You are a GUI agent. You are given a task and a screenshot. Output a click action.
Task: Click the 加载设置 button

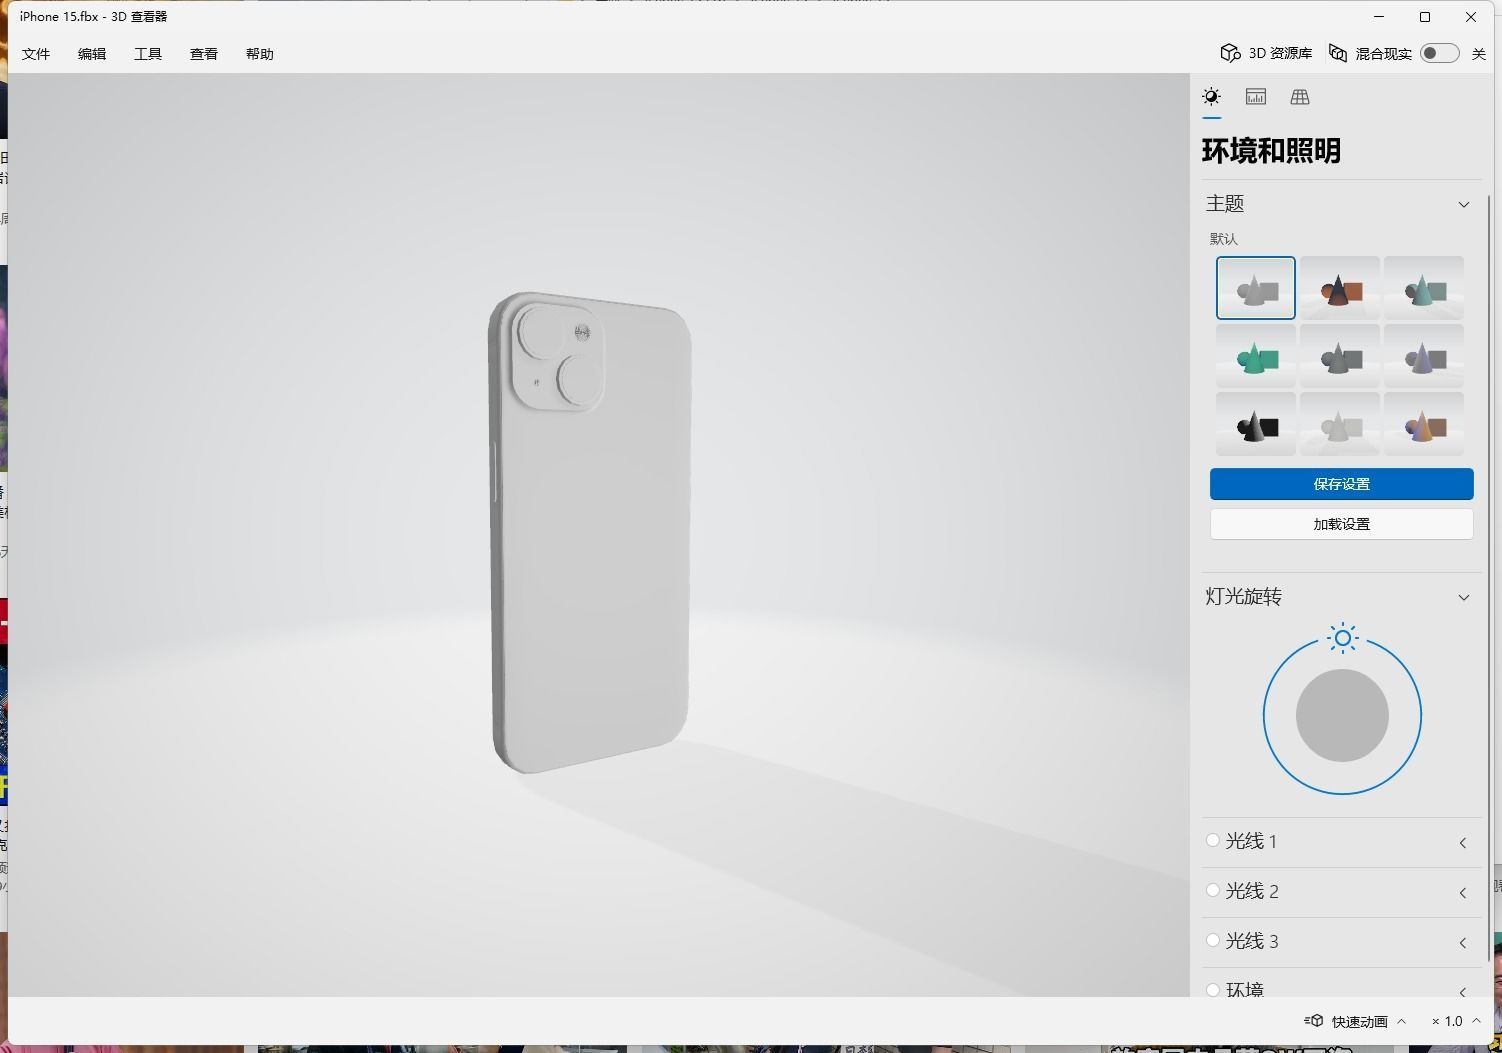click(x=1342, y=524)
